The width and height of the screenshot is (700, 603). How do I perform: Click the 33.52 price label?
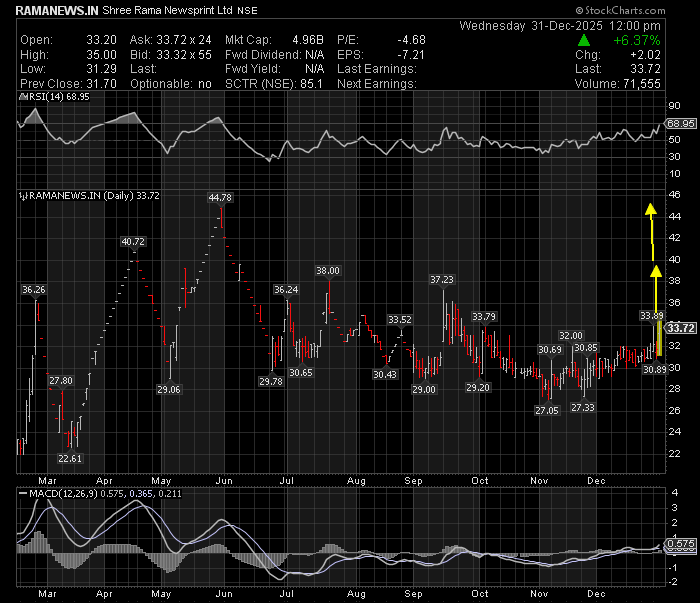(x=400, y=320)
